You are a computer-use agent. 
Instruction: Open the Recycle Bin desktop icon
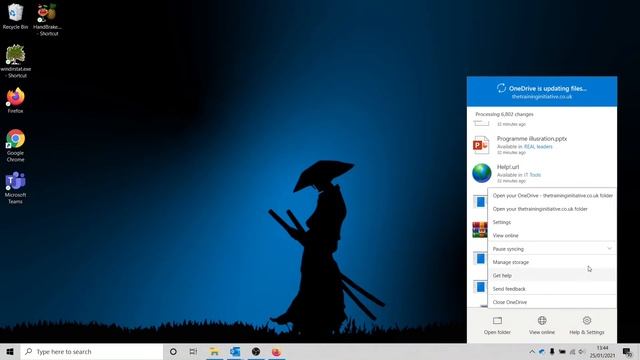click(x=15, y=16)
